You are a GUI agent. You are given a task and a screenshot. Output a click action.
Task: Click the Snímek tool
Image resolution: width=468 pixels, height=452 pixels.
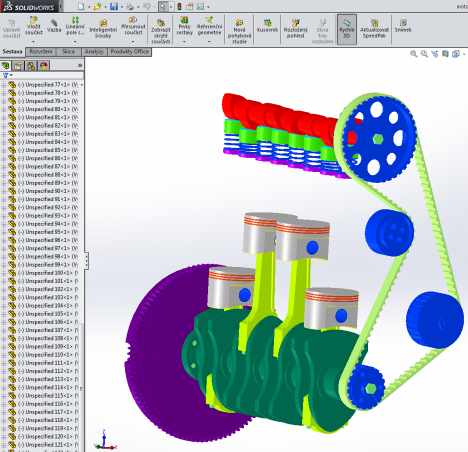[403, 26]
